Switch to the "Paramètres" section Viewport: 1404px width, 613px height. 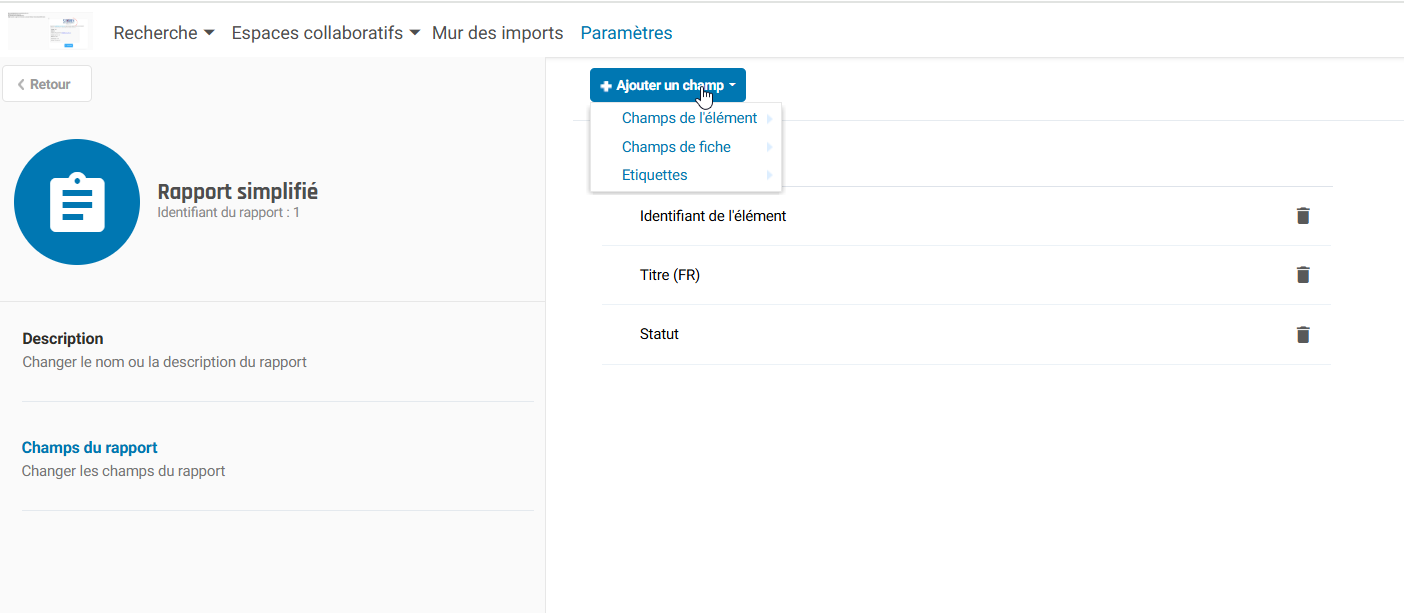tap(626, 32)
